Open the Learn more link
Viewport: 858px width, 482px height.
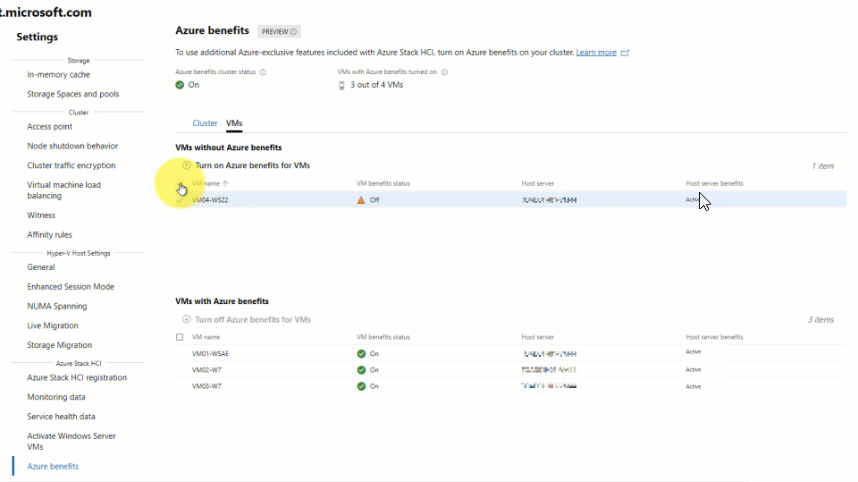tap(596, 53)
